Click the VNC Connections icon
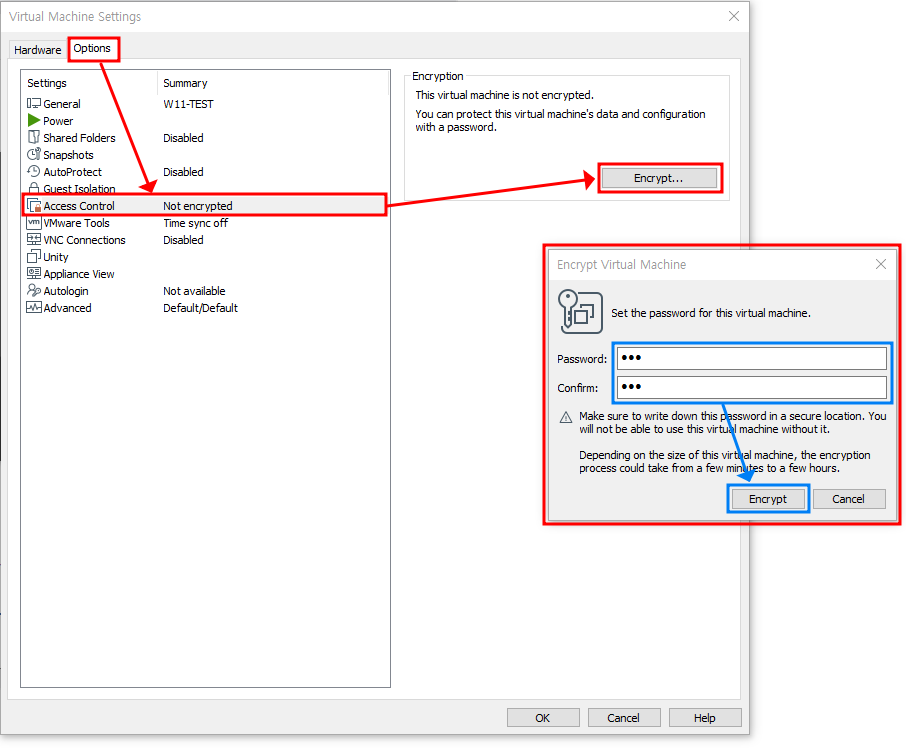This screenshot has height=749, width=906. click(34, 239)
